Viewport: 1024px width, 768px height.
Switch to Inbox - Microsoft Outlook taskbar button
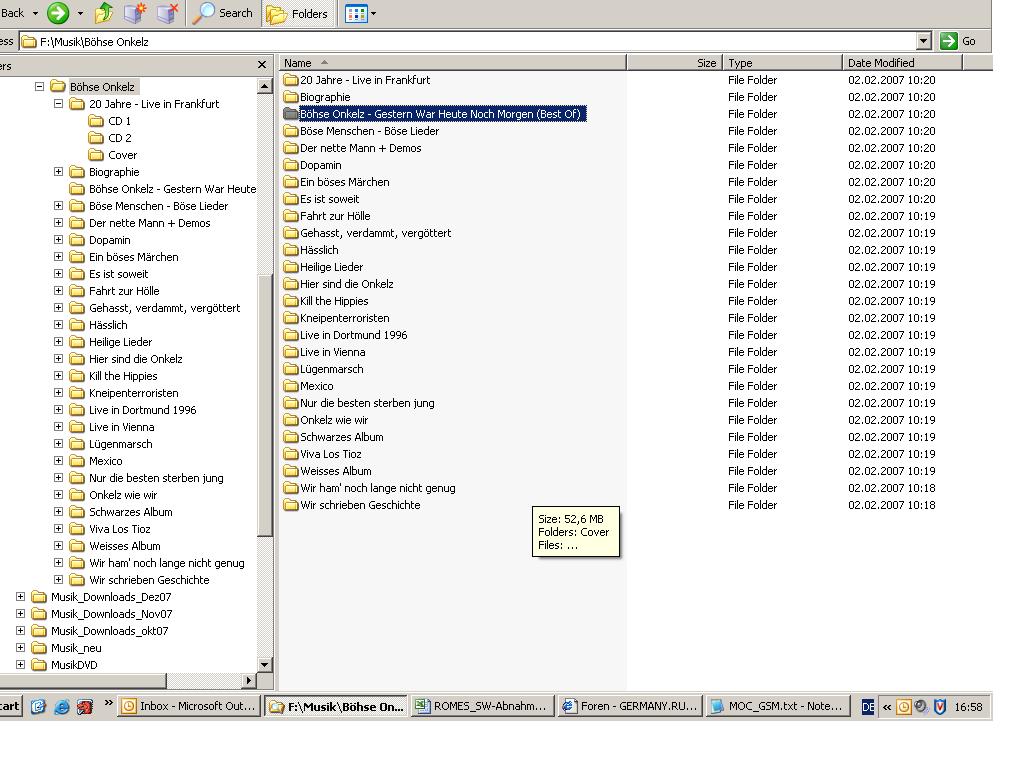189,706
